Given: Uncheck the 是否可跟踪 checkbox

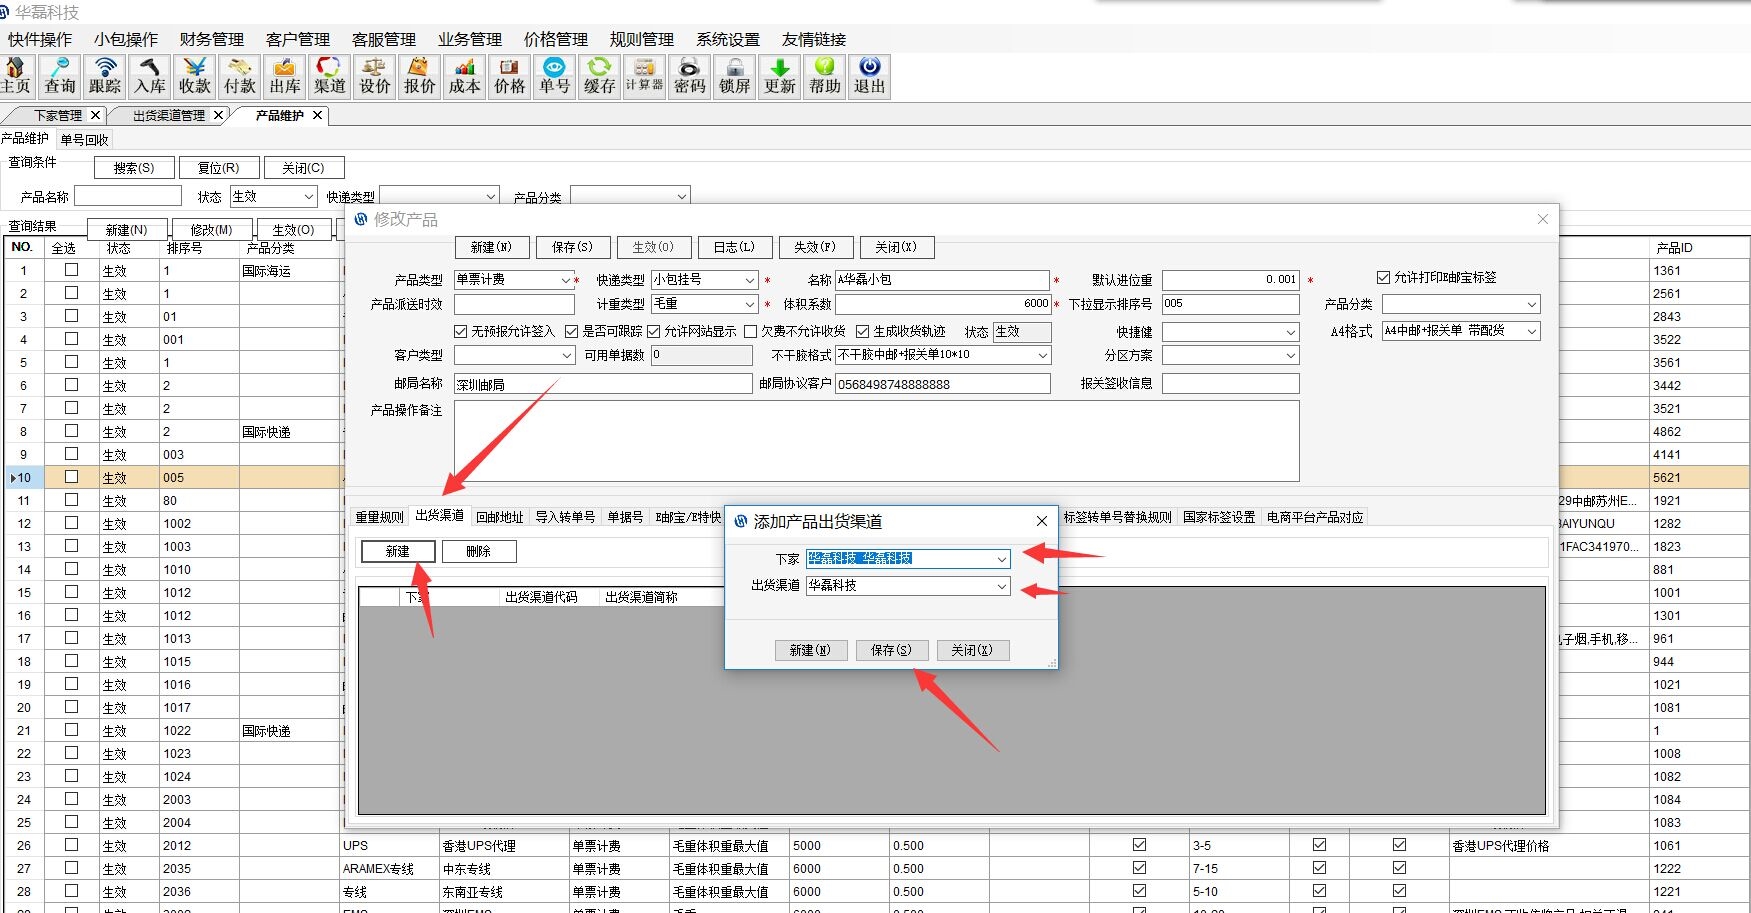Looking at the screenshot, I should pyautogui.click(x=572, y=332).
